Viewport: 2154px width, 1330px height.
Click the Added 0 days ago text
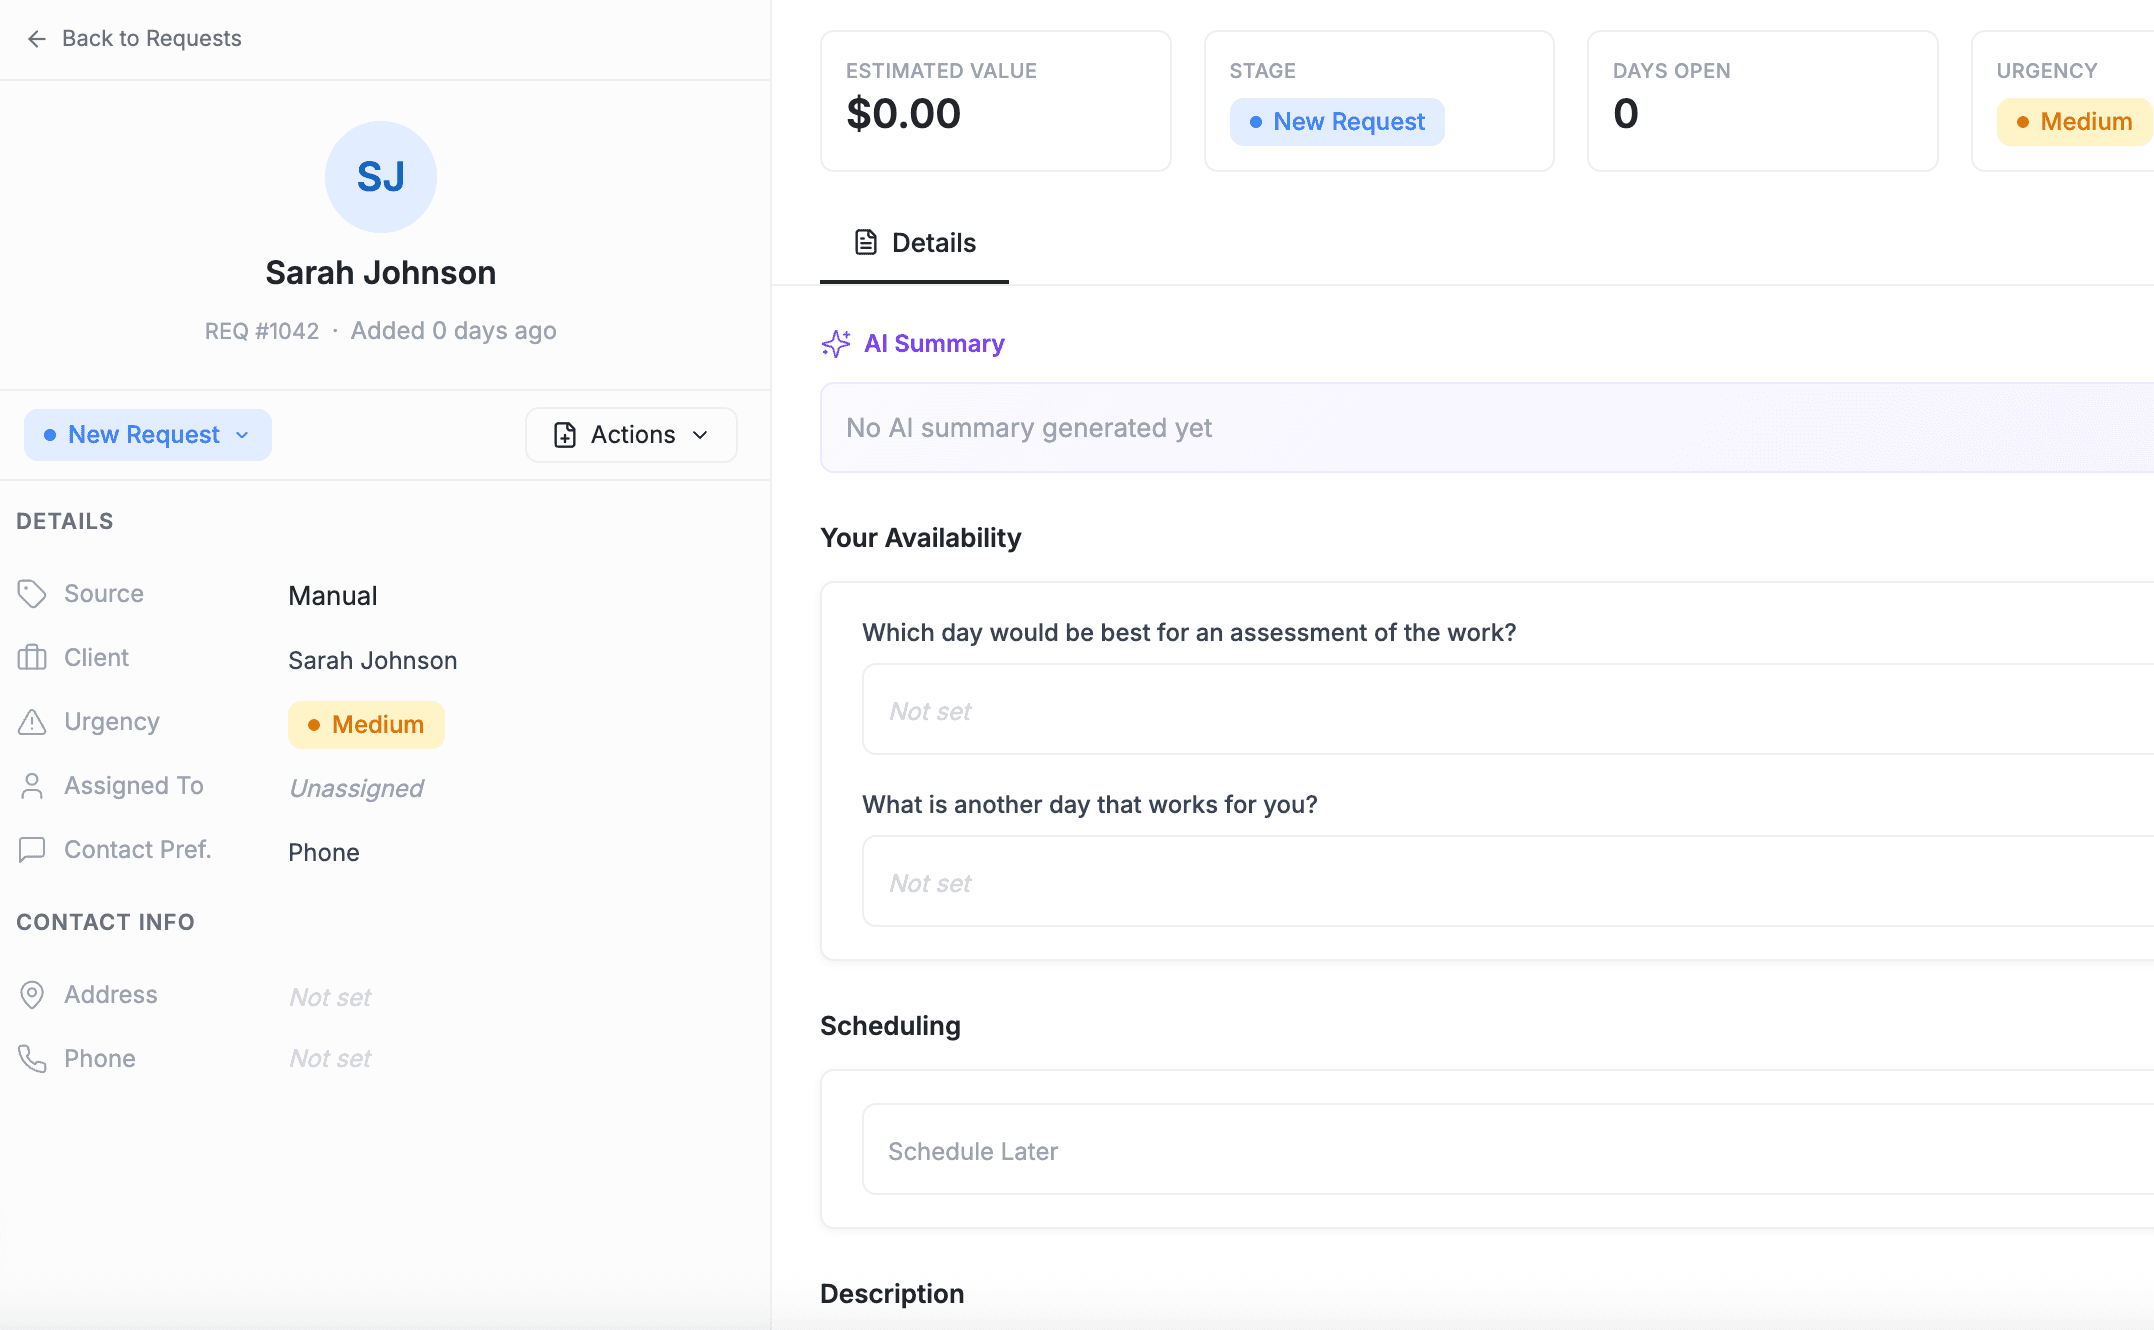point(453,331)
